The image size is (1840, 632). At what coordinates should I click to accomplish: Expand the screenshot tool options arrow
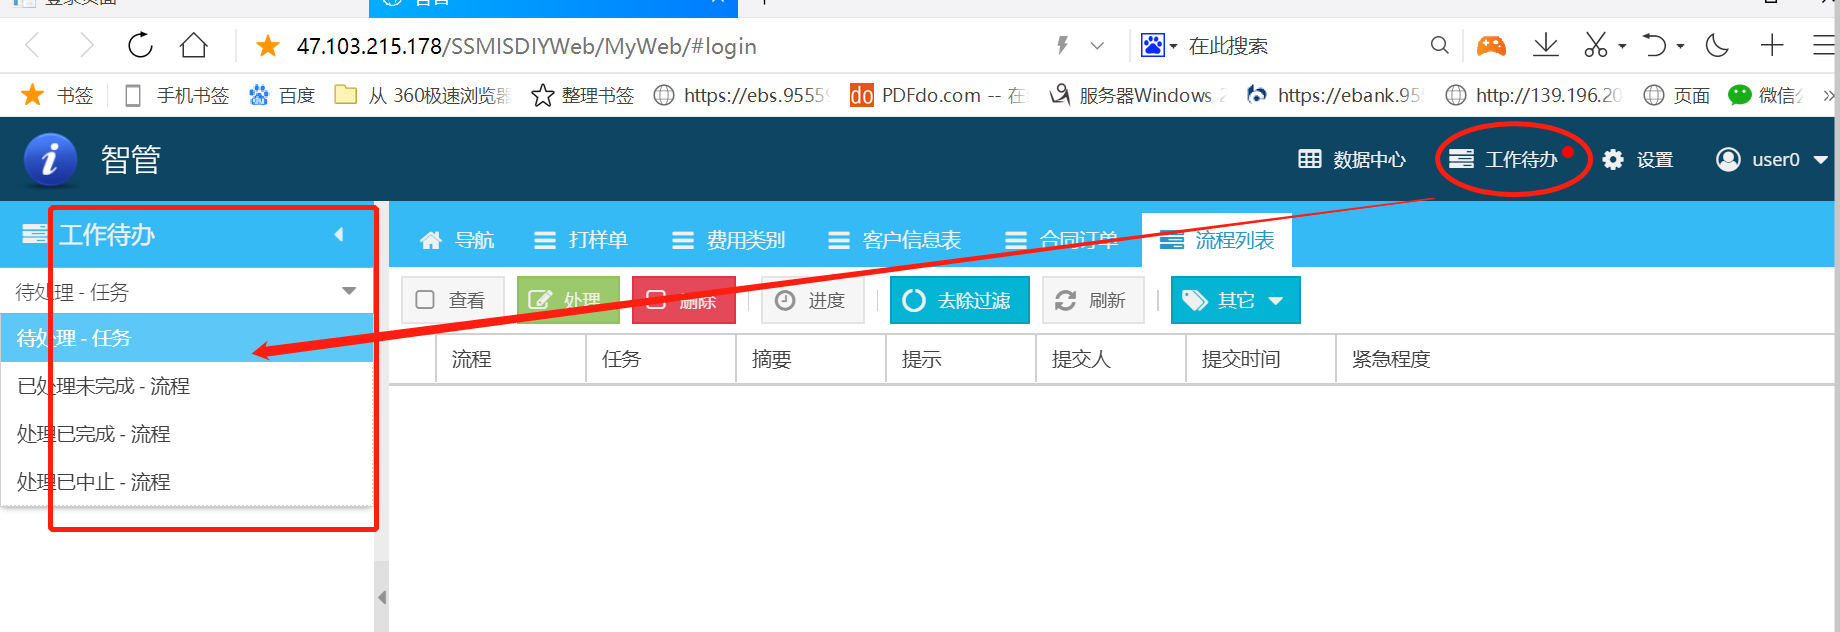tap(1622, 46)
